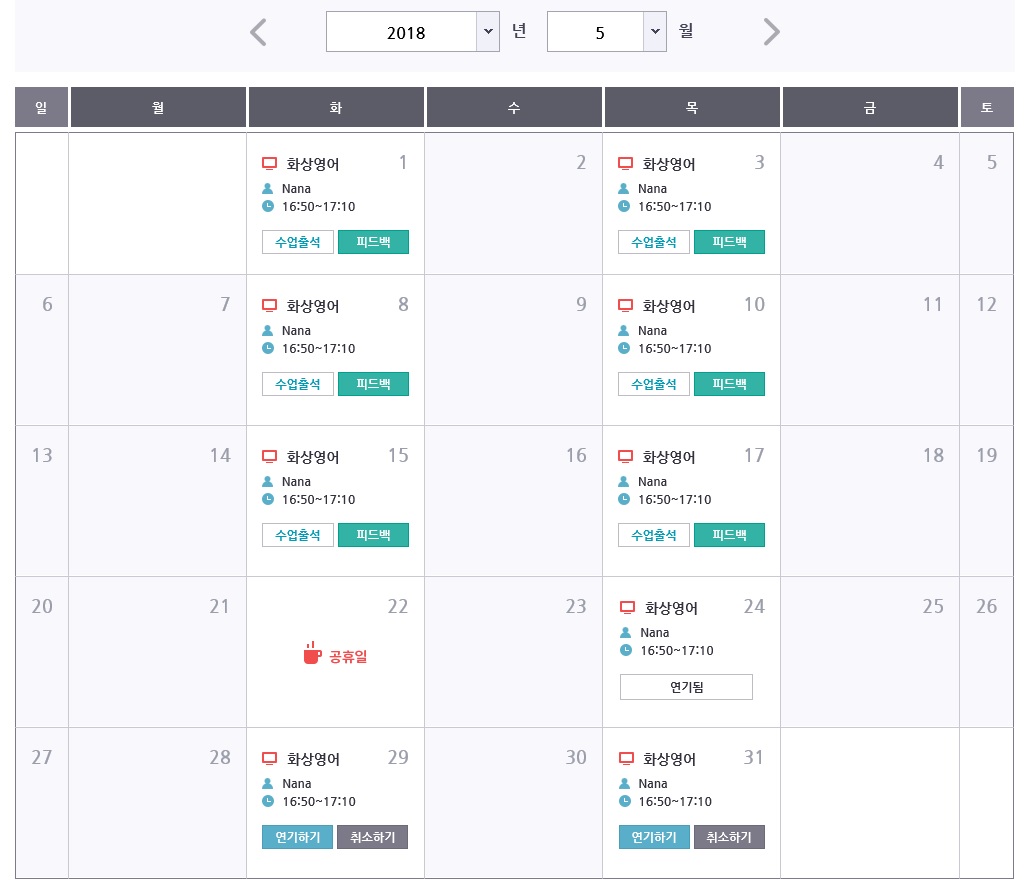Click teacher person icon on May 3
1029x885 pixels.
(x=624, y=188)
